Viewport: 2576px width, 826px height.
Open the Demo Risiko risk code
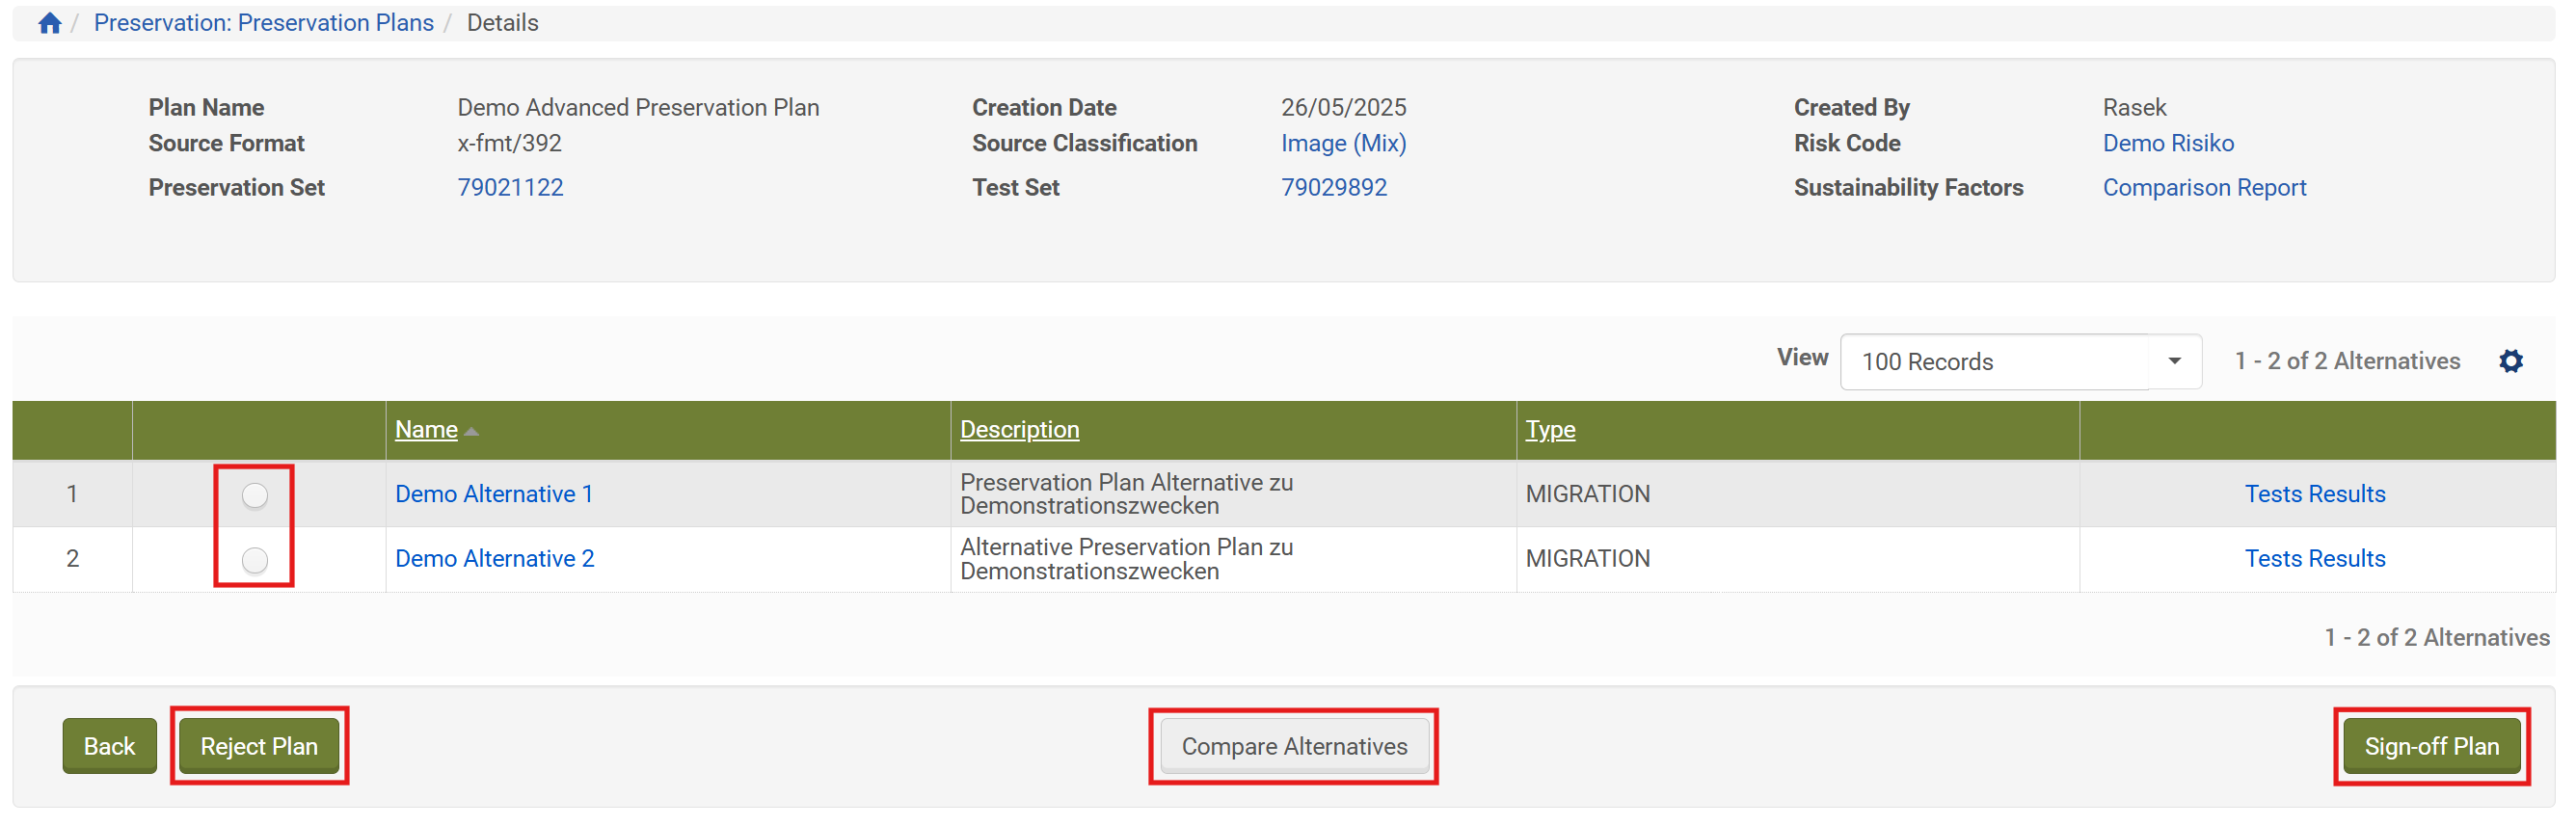pos(2167,144)
